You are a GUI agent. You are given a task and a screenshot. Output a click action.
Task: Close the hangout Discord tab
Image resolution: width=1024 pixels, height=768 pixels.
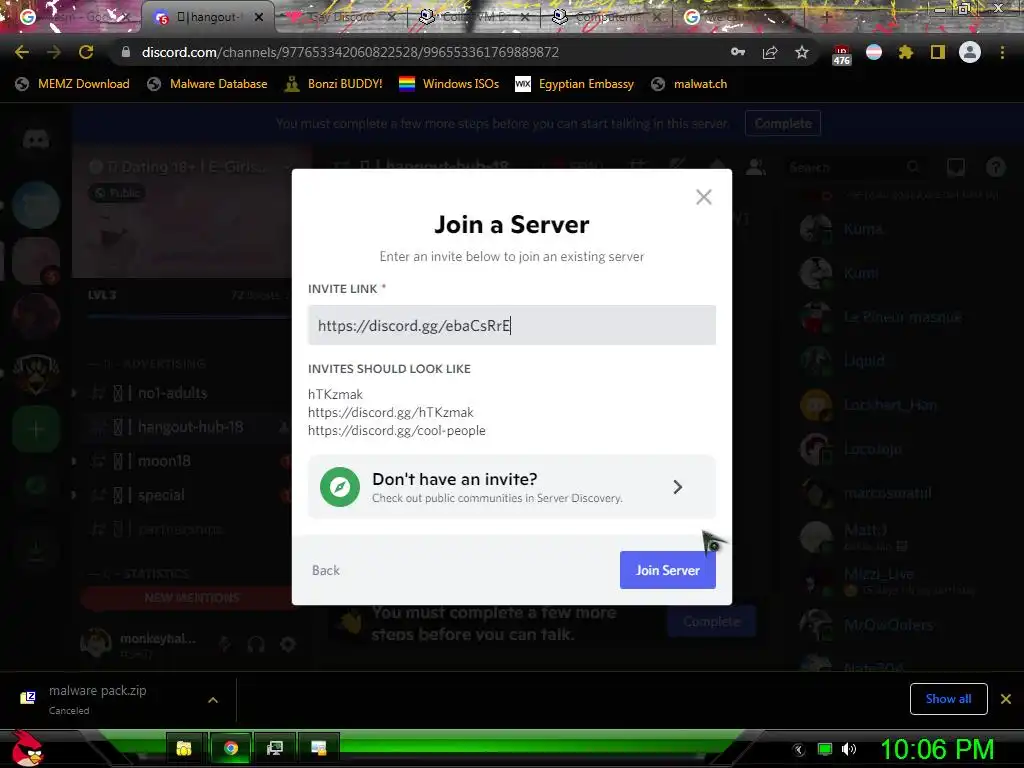pyautogui.click(x=259, y=17)
